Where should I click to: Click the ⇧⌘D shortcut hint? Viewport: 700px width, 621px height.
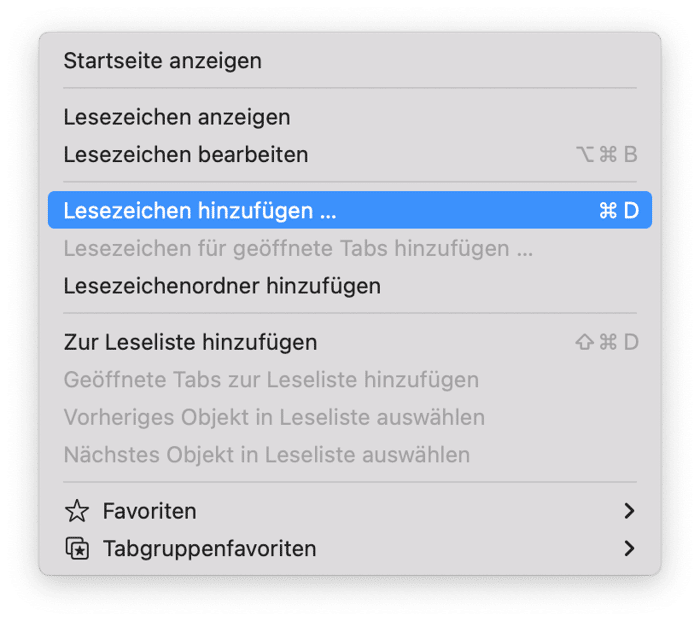pos(607,342)
